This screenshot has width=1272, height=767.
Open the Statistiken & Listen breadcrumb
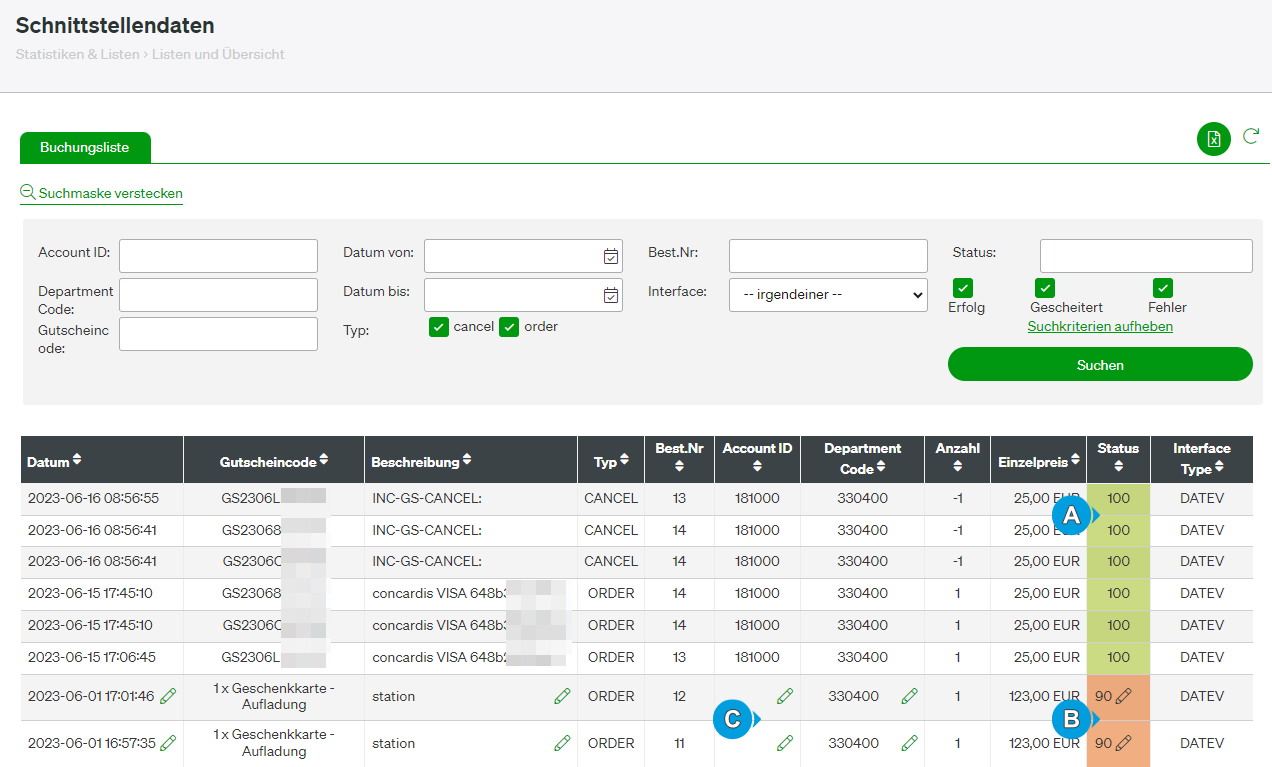78,54
